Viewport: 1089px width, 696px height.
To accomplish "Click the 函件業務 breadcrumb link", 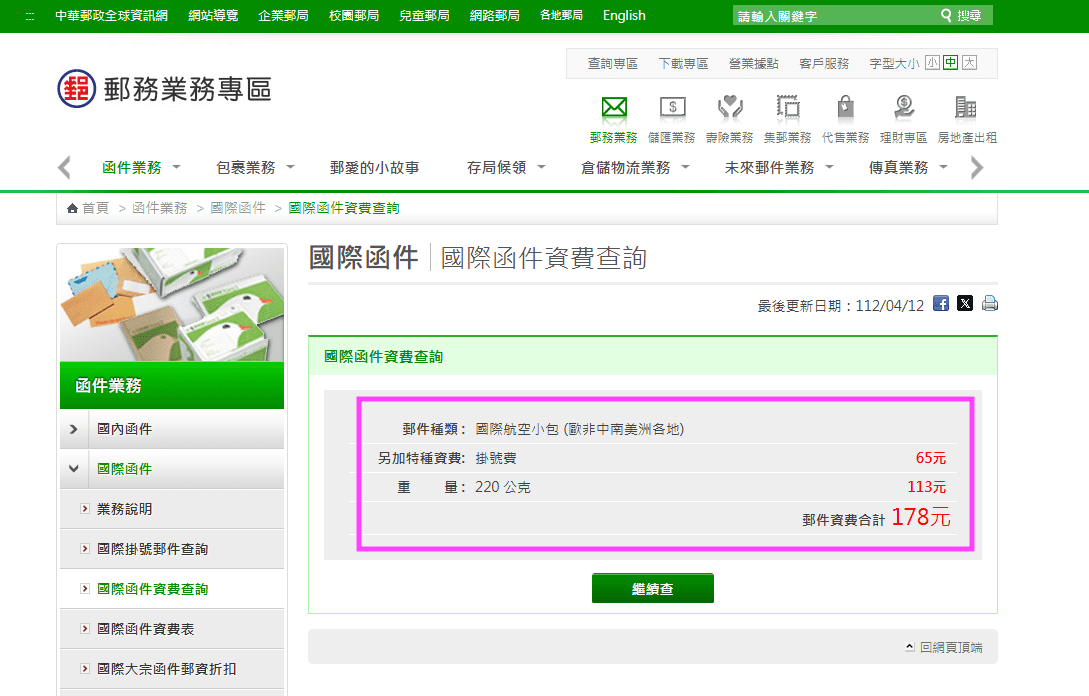I will point(160,208).
